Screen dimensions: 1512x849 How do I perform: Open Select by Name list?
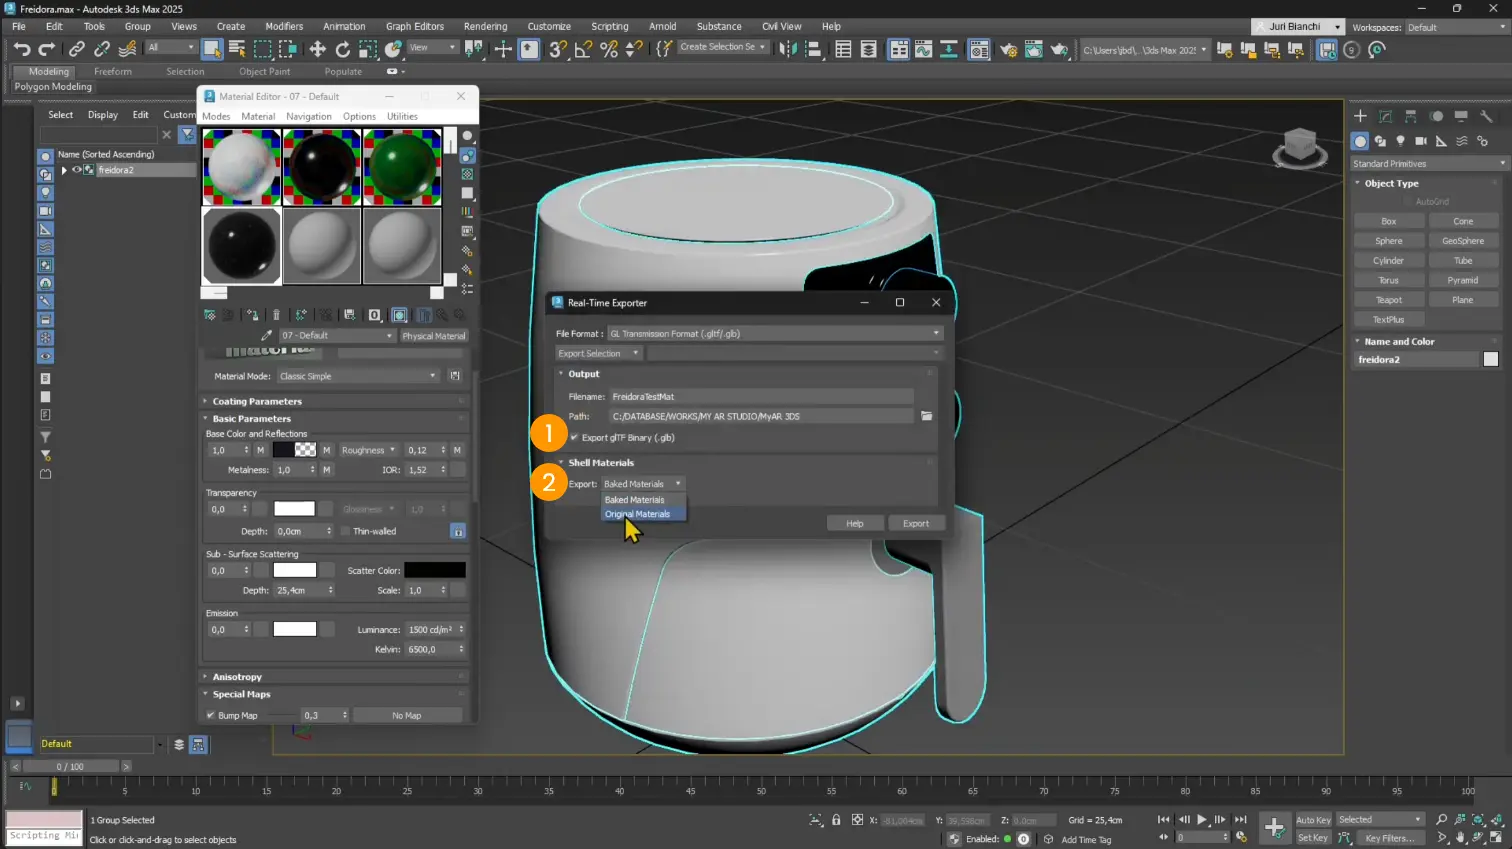[x=237, y=49]
